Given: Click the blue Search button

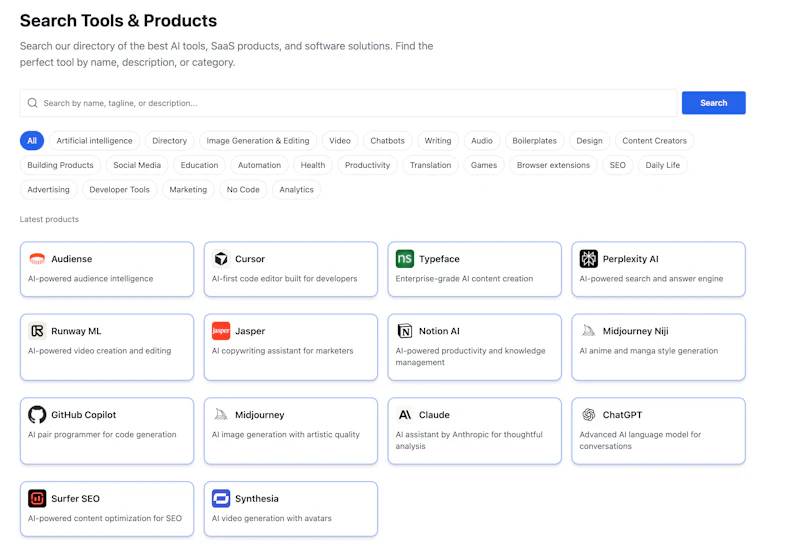Looking at the screenshot, I should pos(713,103).
